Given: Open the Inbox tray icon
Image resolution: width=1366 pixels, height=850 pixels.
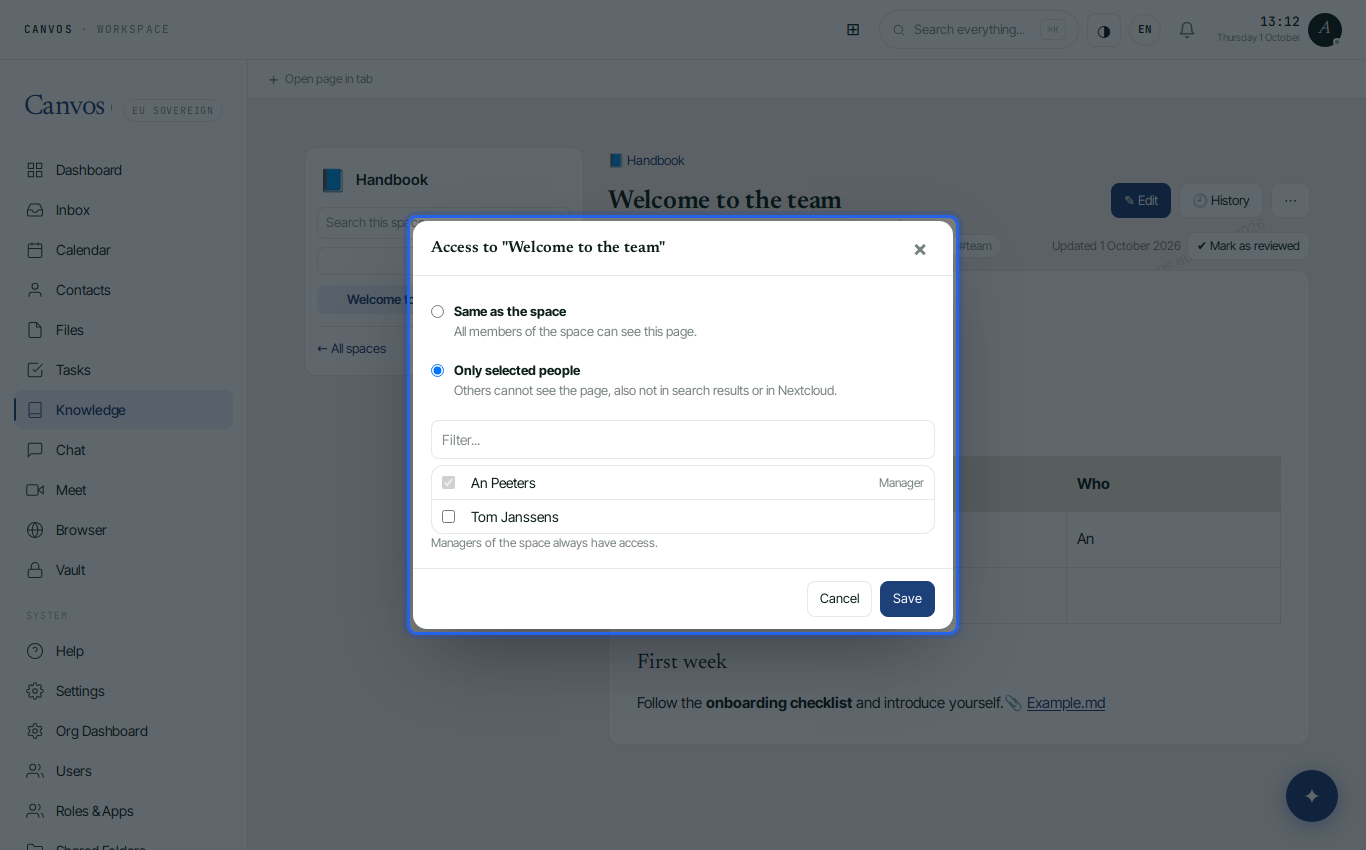Looking at the screenshot, I should pyautogui.click(x=35, y=210).
